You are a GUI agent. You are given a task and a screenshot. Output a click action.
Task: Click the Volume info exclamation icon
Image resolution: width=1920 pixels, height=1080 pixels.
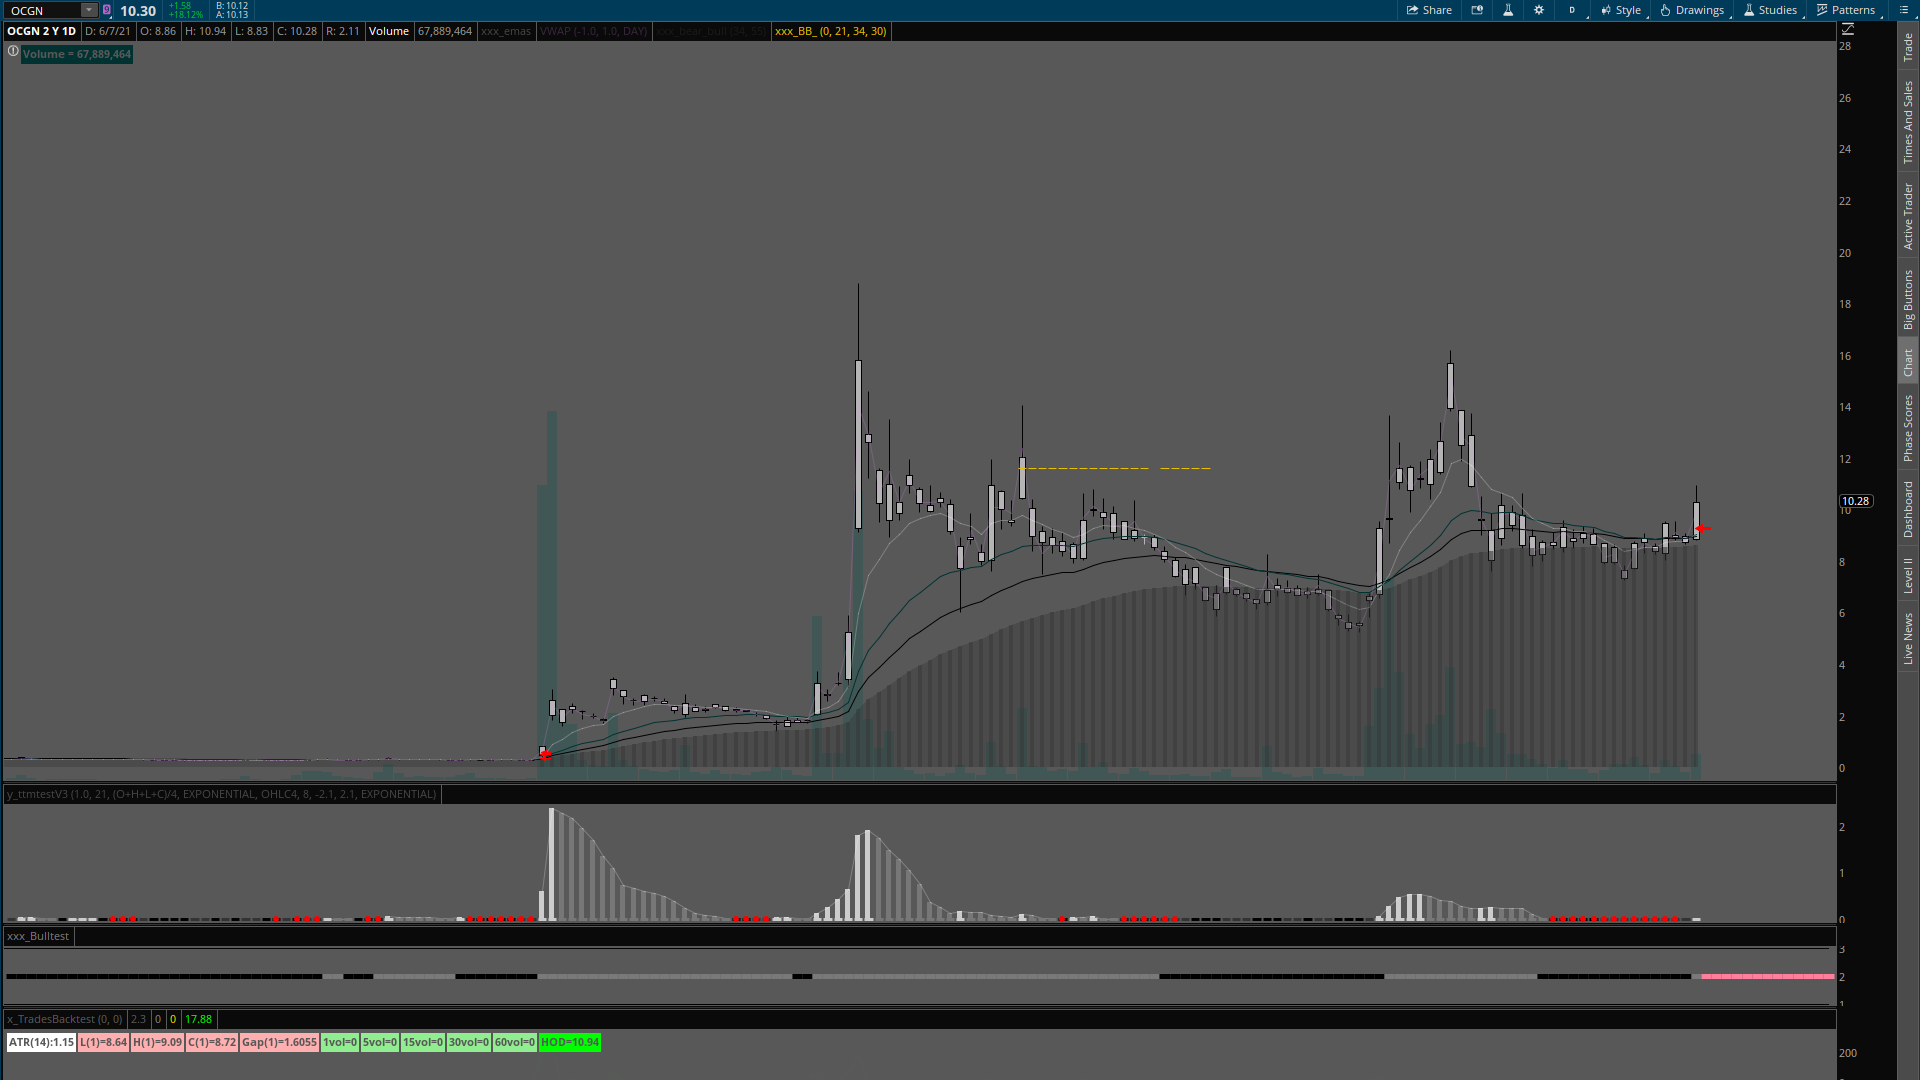[x=13, y=51]
